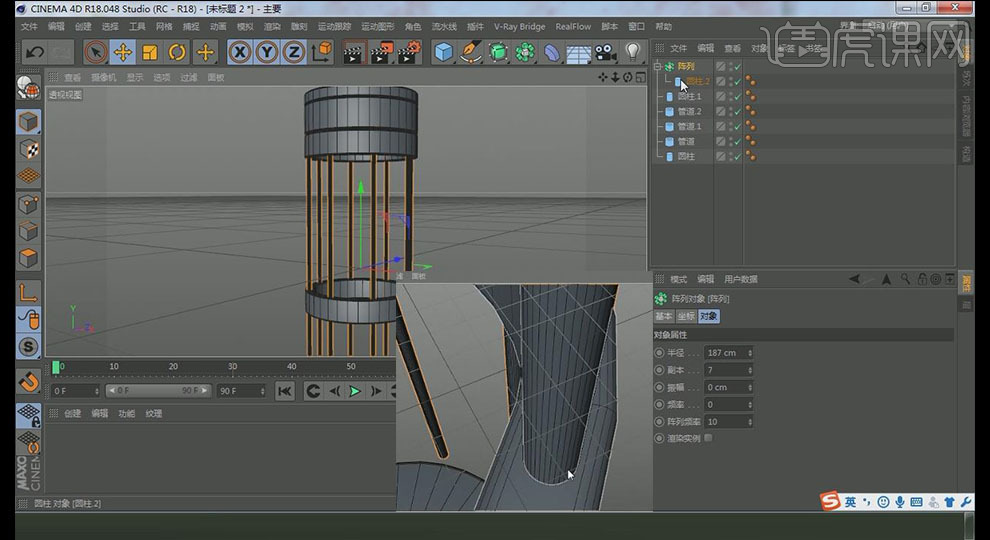Toggle the X axis lock
The image size is (990, 540).
click(240, 52)
